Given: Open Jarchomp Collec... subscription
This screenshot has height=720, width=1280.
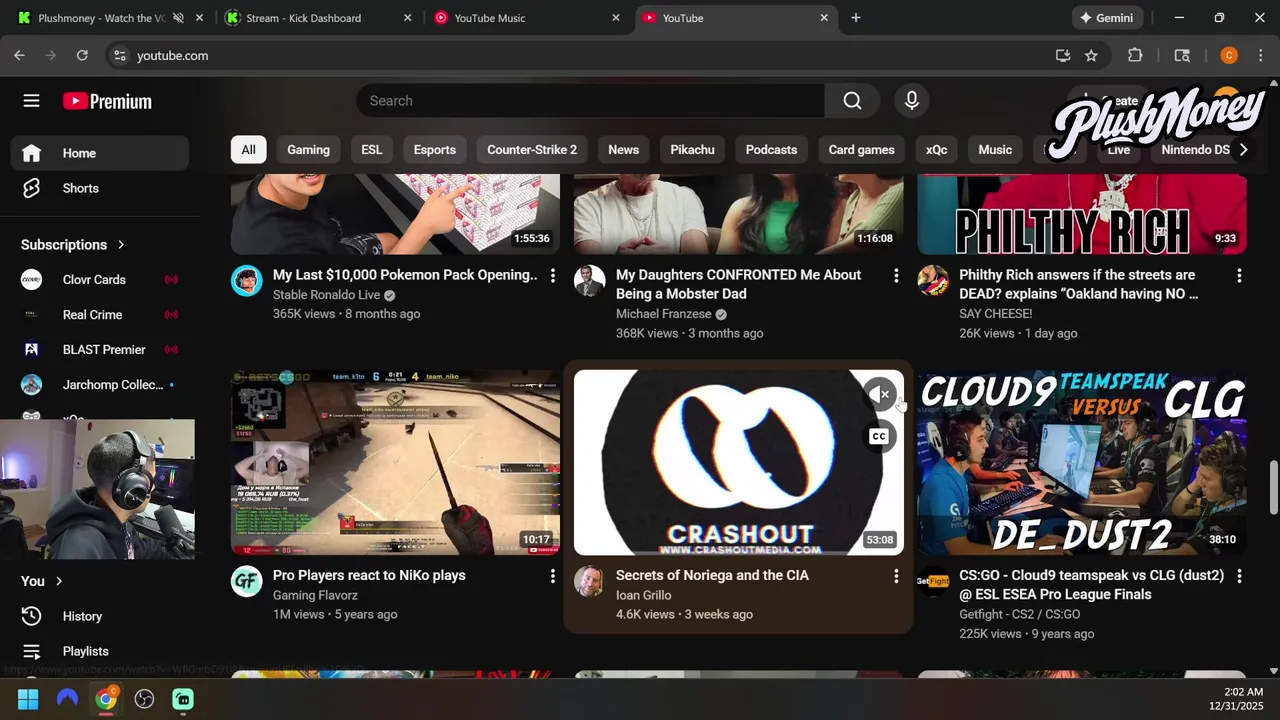Looking at the screenshot, I should tap(100, 385).
